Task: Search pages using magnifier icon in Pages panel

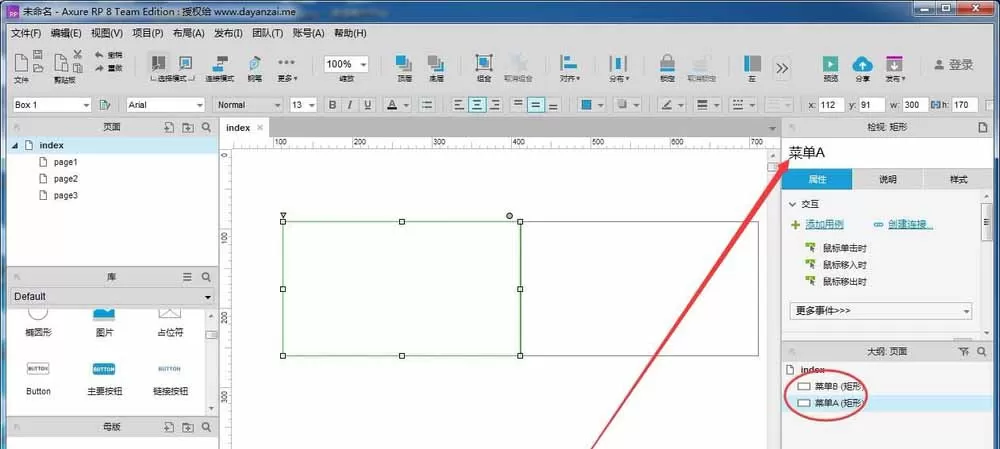Action: pyautogui.click(x=206, y=128)
